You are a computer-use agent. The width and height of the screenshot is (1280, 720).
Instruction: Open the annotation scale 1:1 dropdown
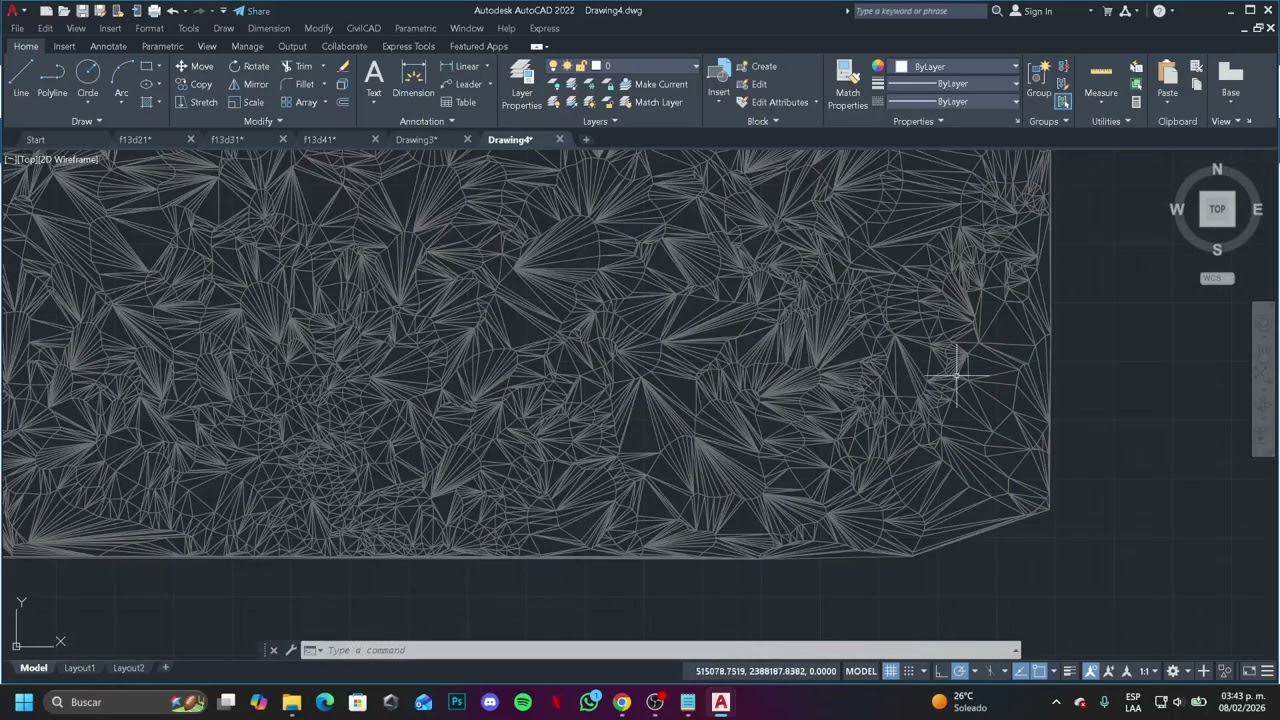click(1148, 671)
